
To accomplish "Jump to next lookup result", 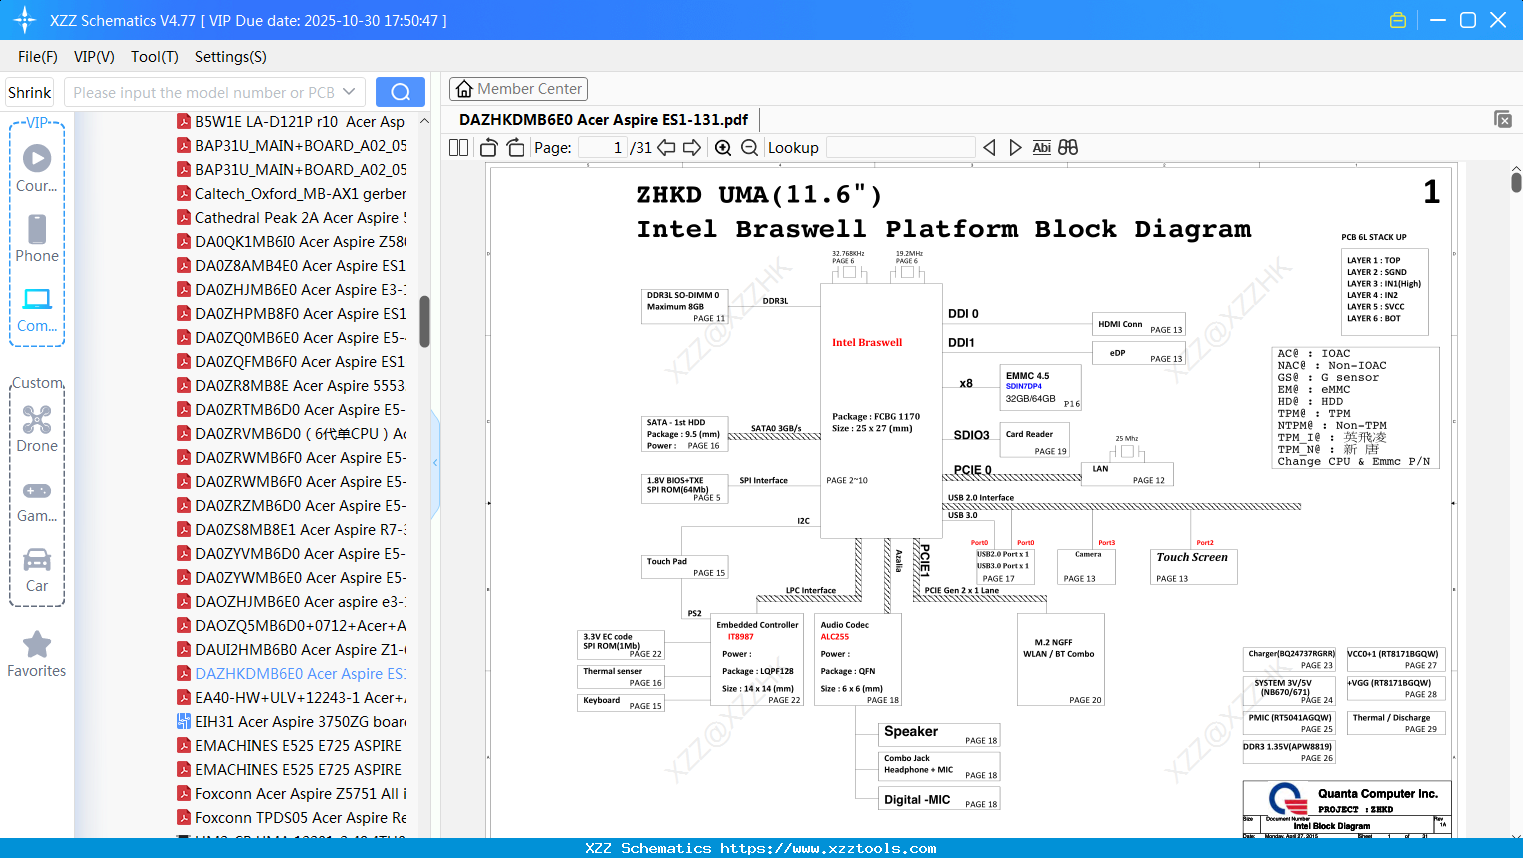I will click(x=1015, y=148).
